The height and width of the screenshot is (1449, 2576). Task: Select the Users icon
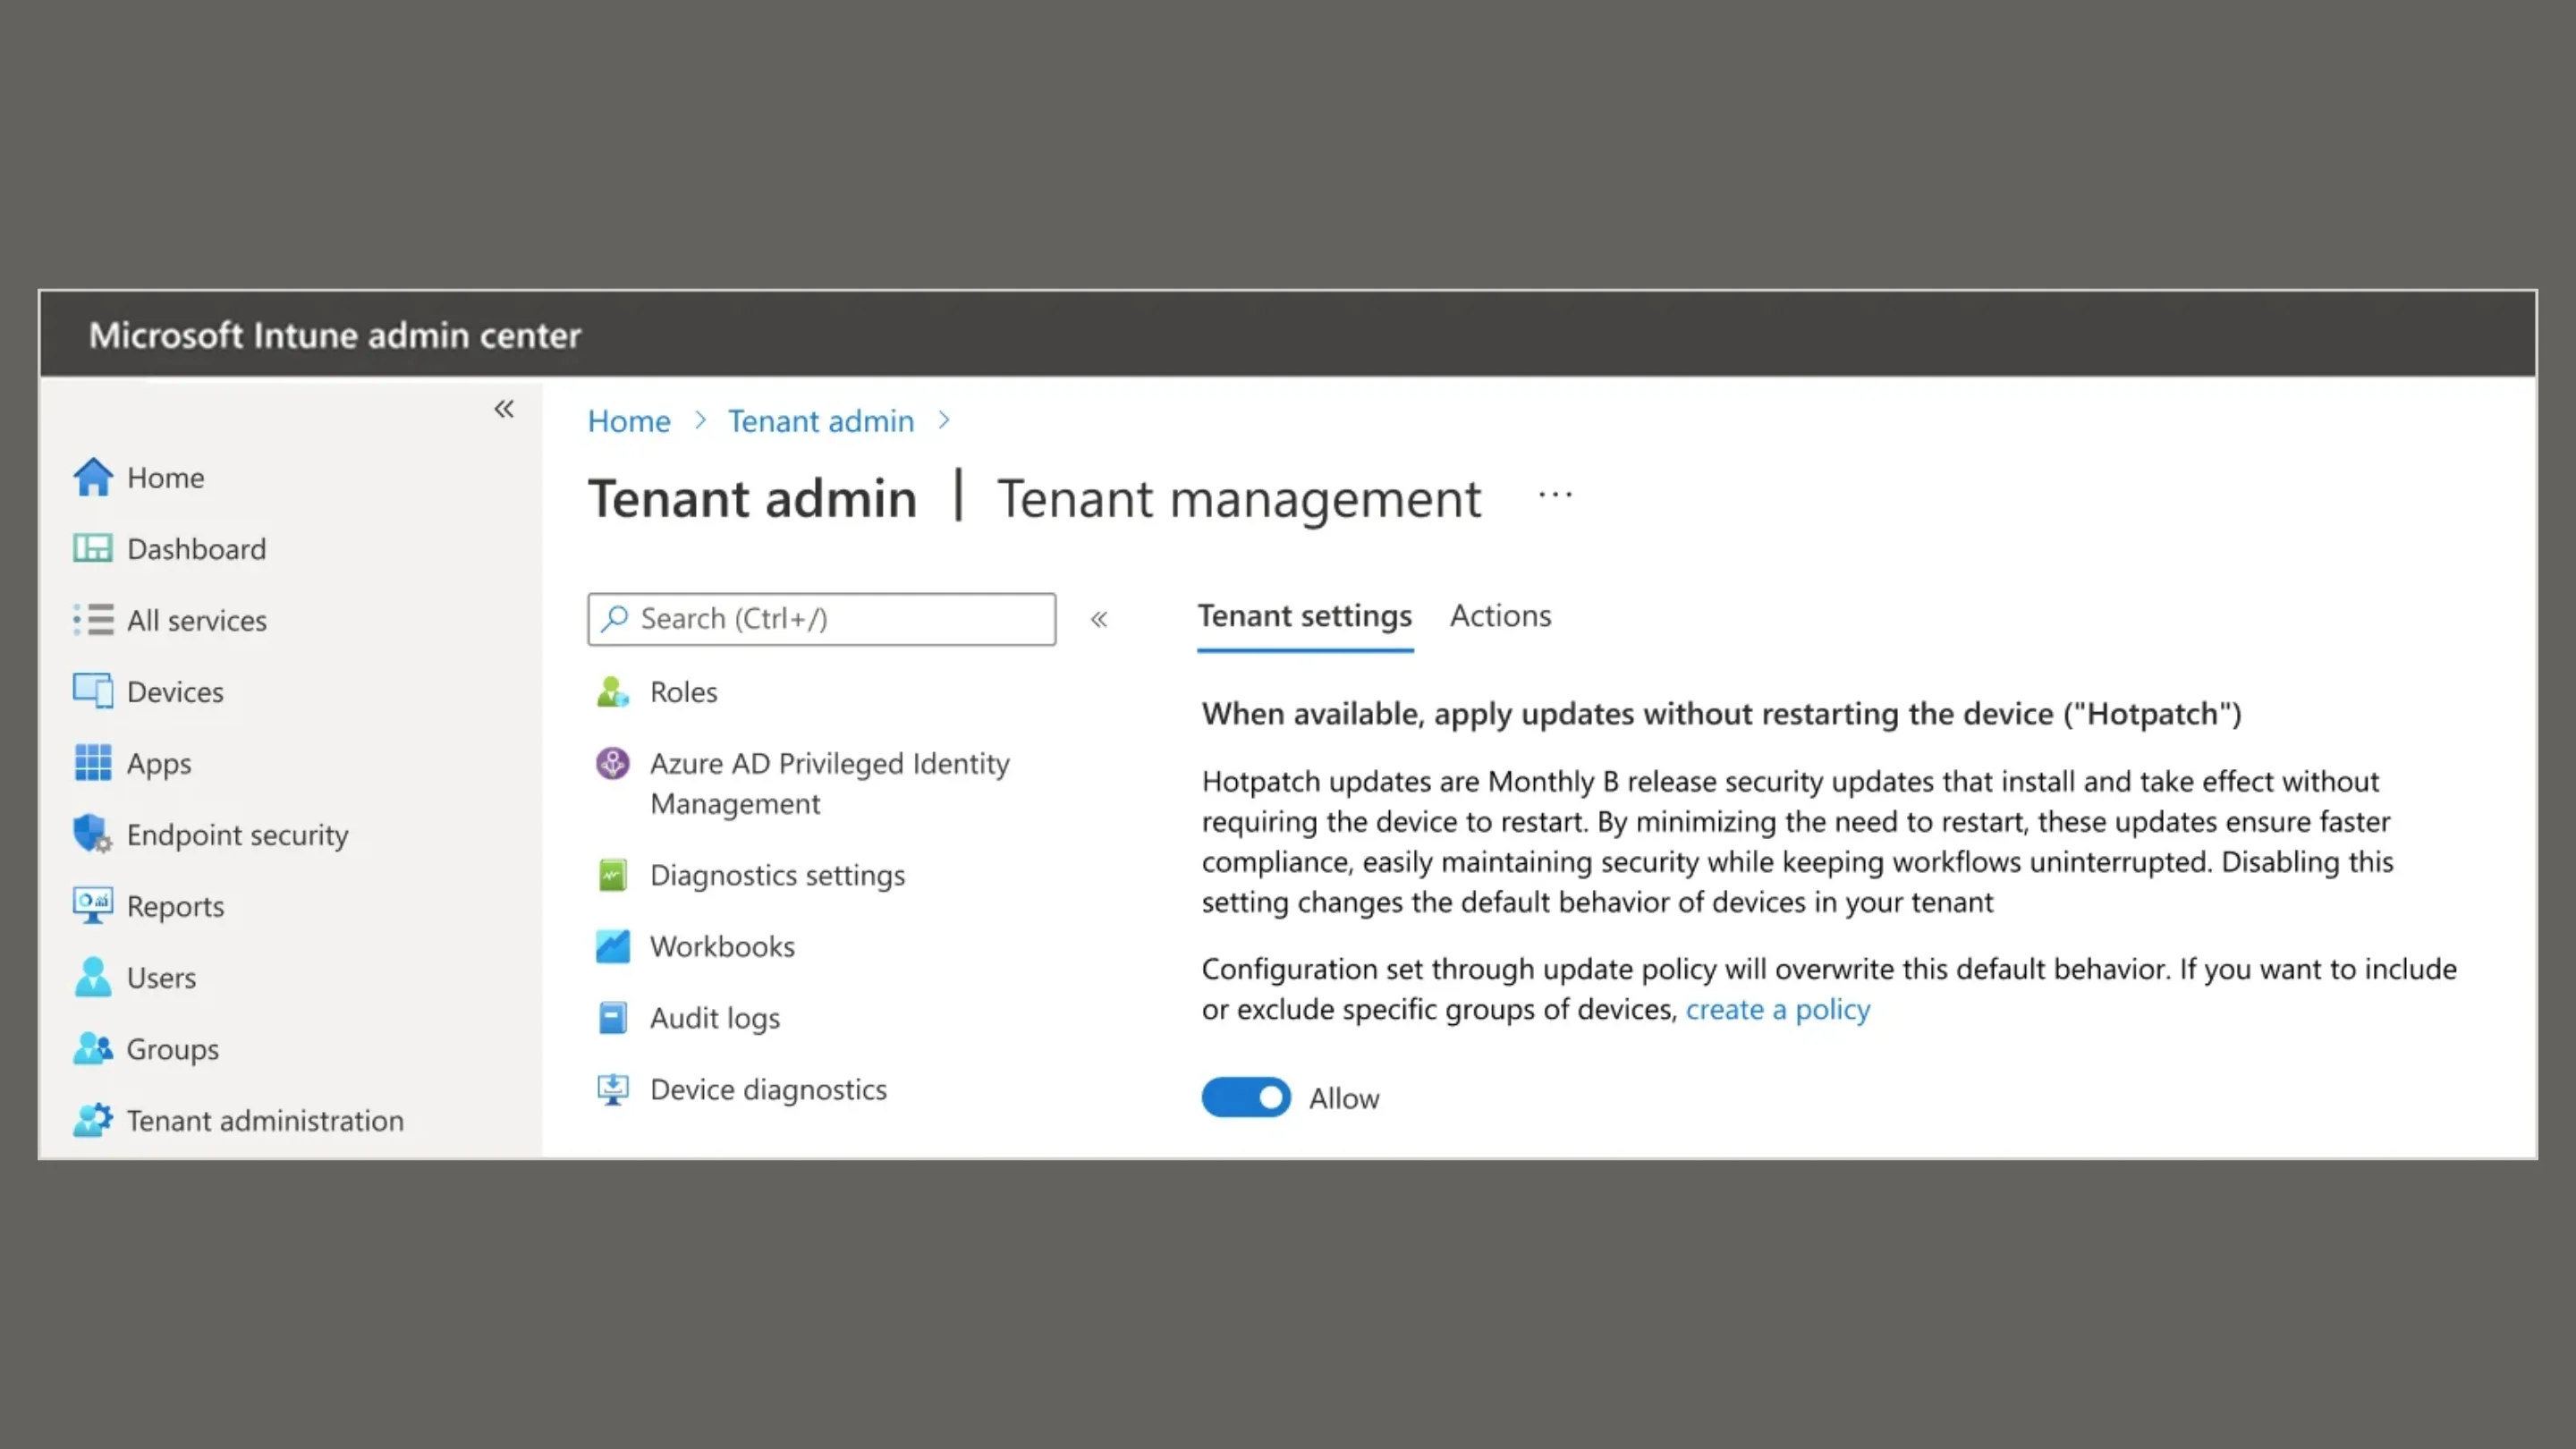tap(92, 977)
